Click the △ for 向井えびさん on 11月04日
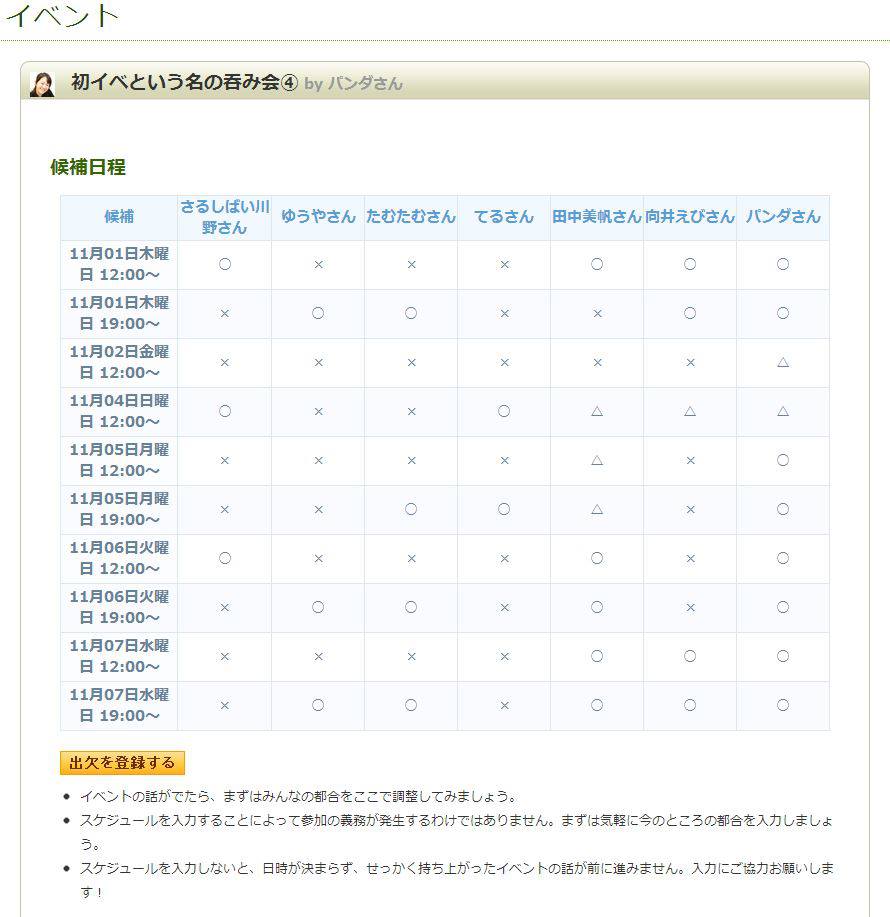This screenshot has height=917, width=890. [689, 411]
